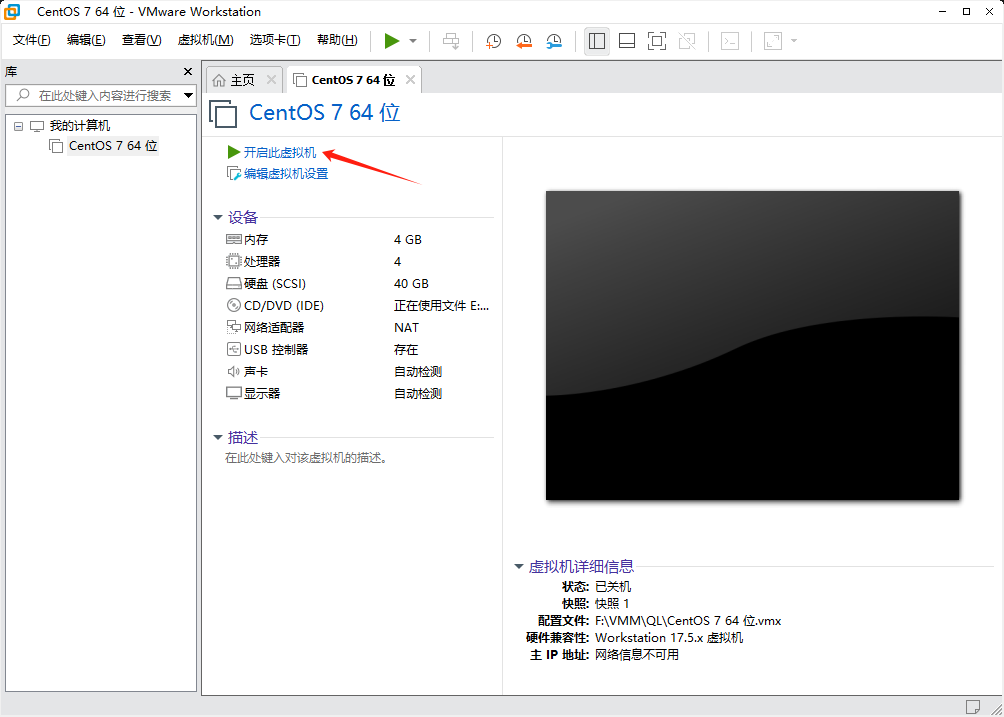Click the CD/DVD (IDE) device entry

[x=284, y=306]
